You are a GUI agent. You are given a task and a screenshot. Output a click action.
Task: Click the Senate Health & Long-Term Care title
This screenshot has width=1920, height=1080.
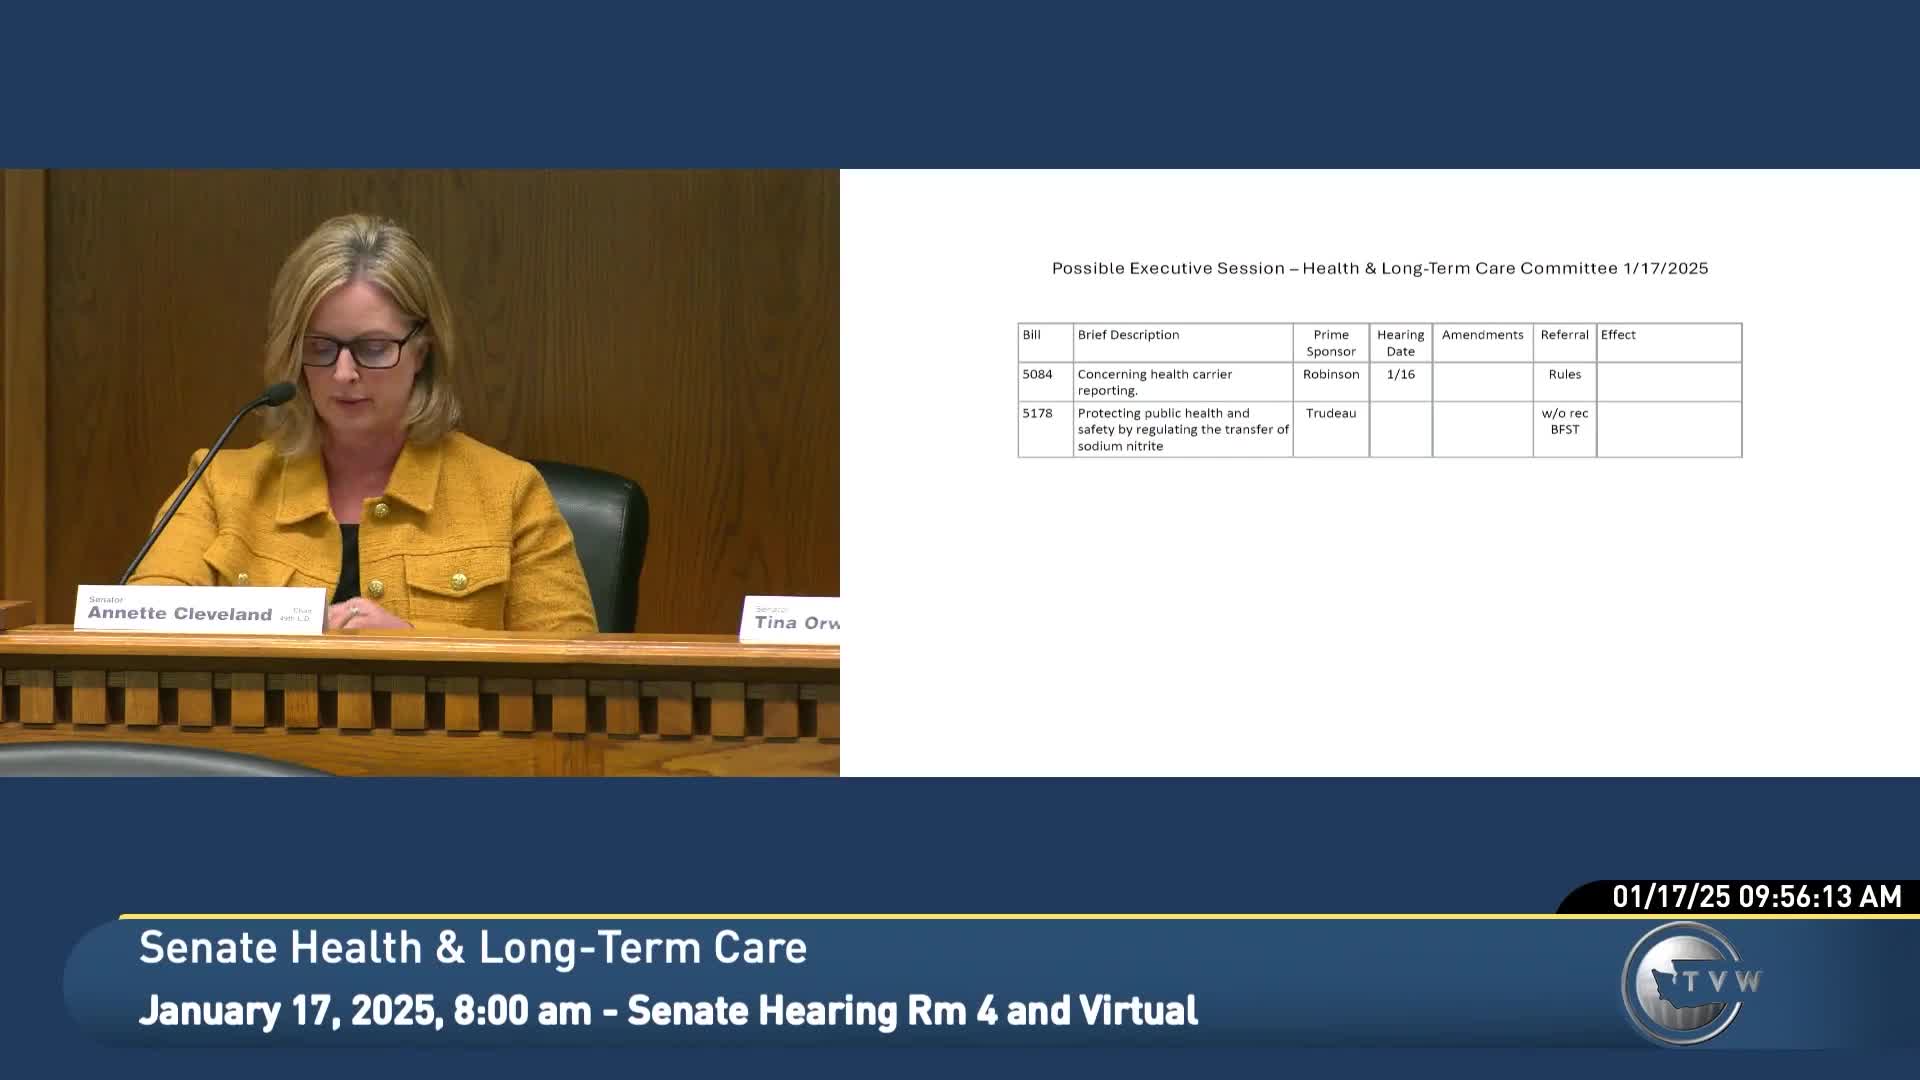pos(472,948)
